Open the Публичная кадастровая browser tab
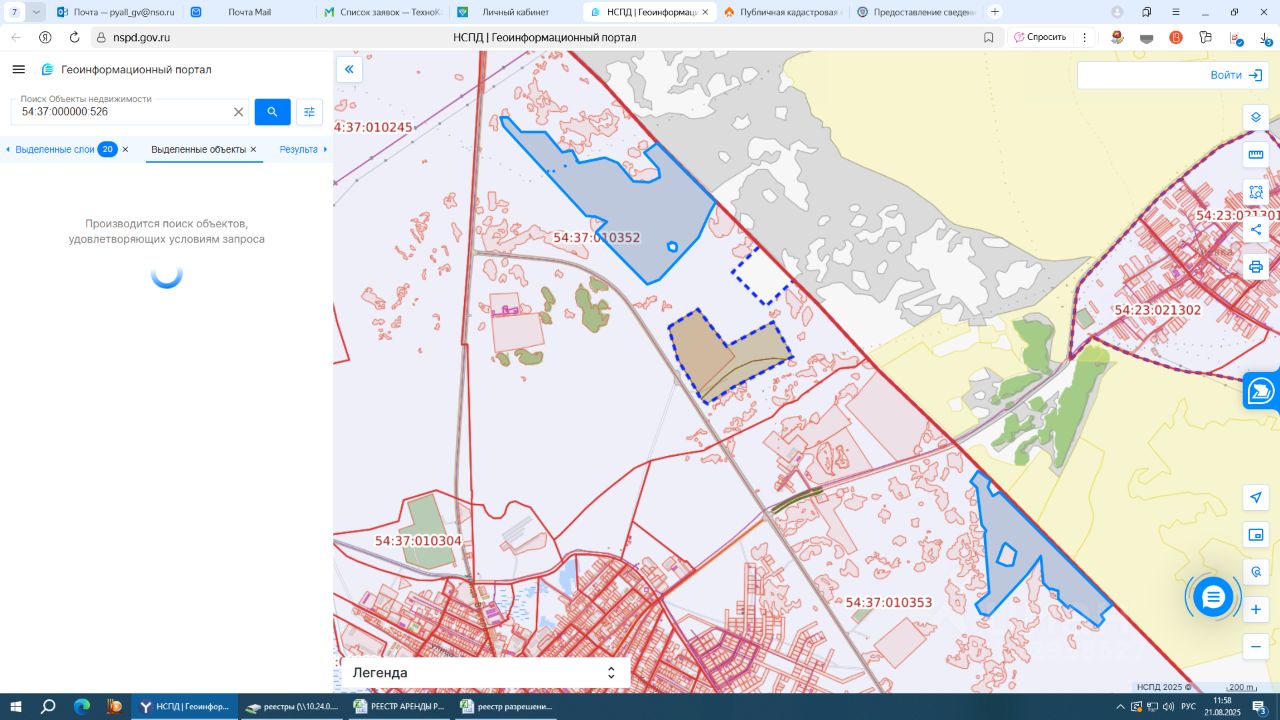1280x720 pixels. 783,12
